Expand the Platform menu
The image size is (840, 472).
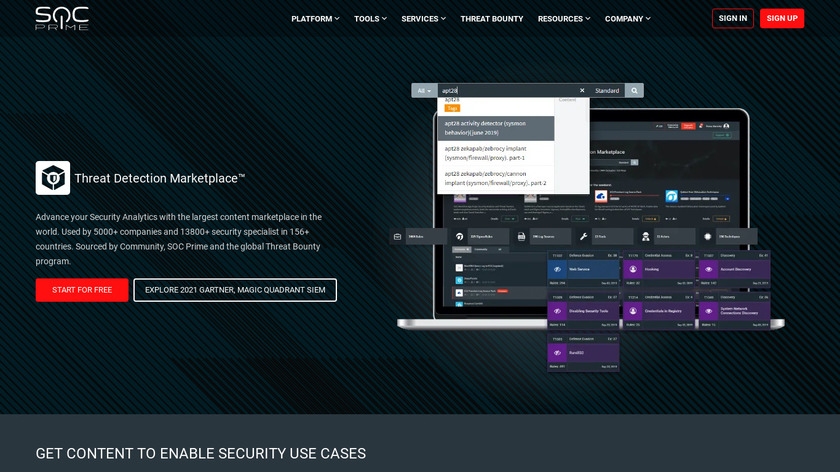[x=315, y=19]
